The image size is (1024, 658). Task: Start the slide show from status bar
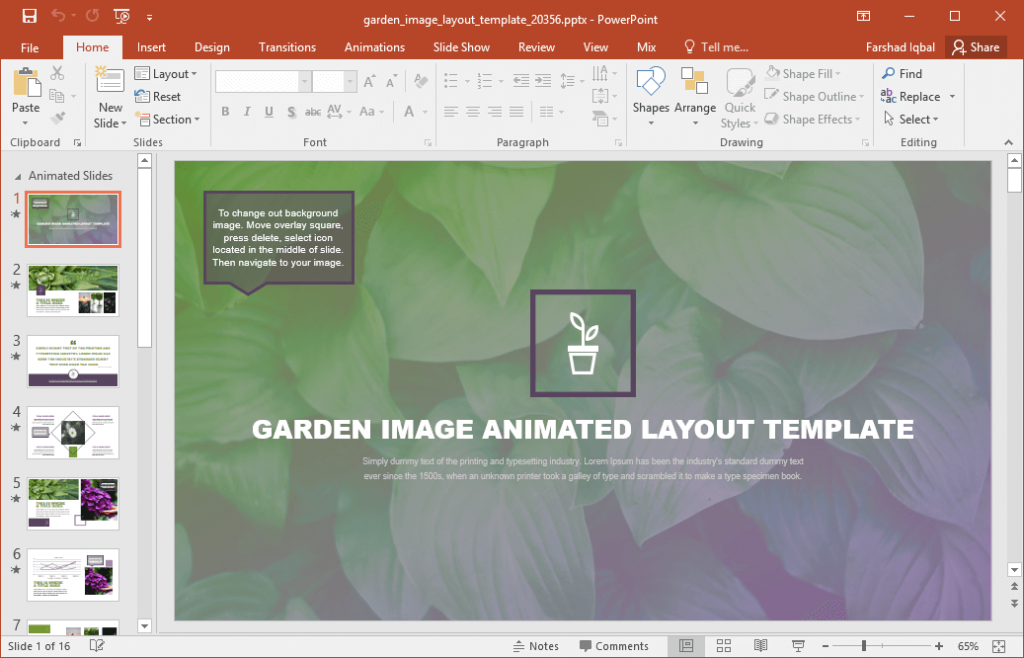pos(797,645)
